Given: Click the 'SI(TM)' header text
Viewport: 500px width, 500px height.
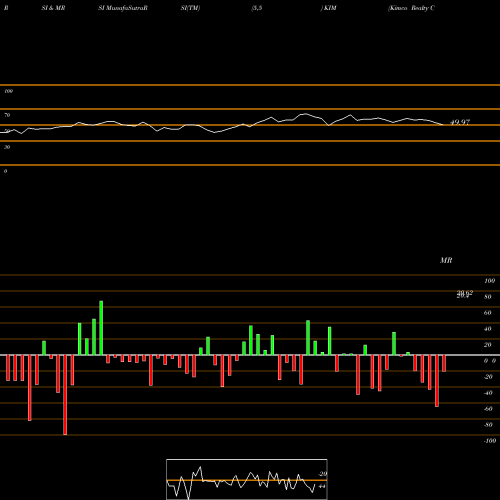Looking at the screenshot, I should pyautogui.click(x=190, y=8).
